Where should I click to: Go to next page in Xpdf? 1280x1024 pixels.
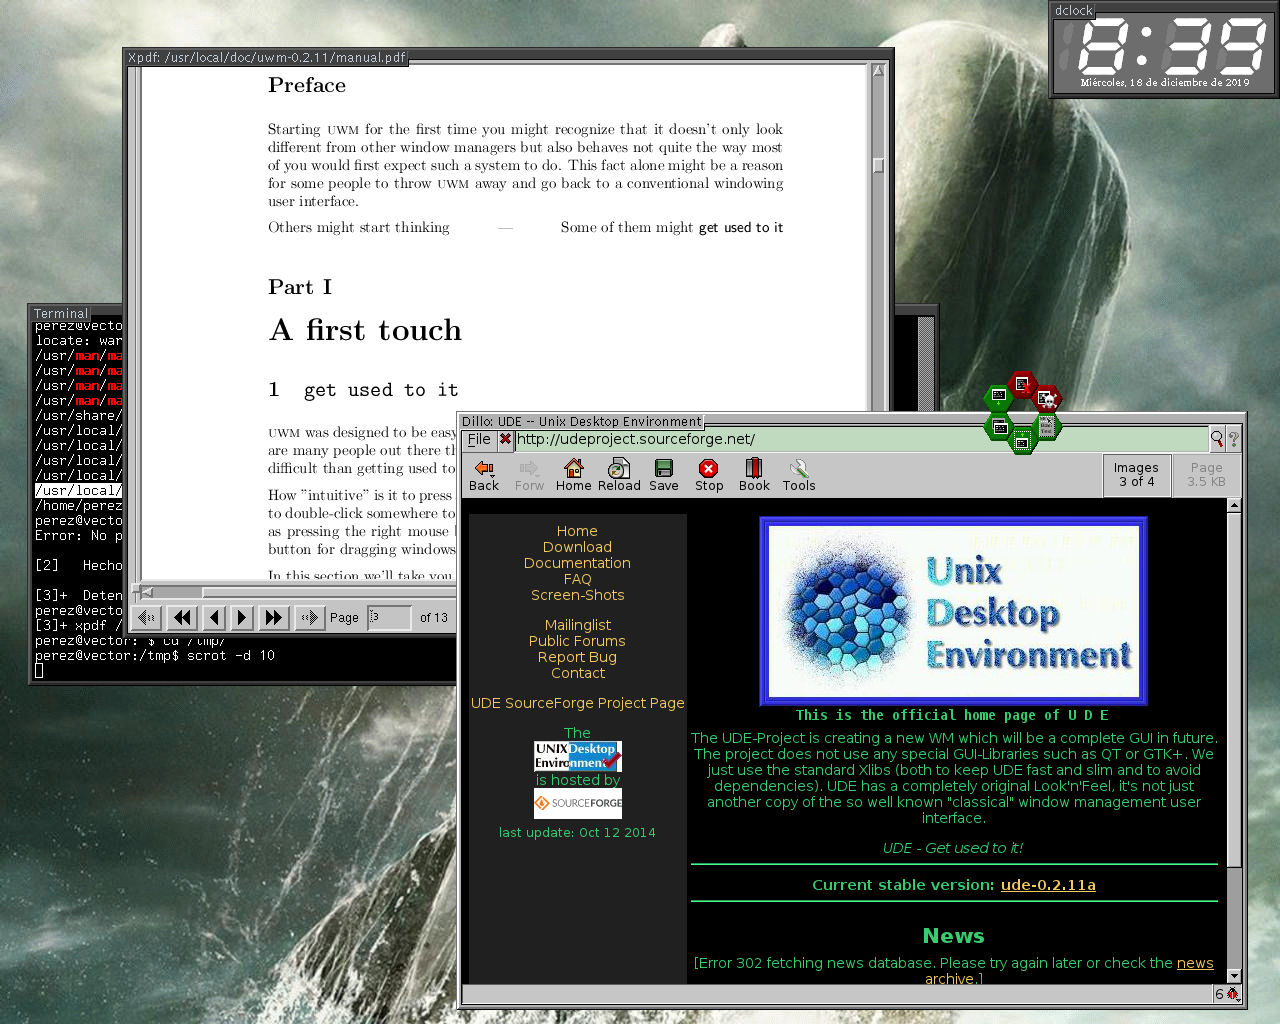[x=241, y=618]
